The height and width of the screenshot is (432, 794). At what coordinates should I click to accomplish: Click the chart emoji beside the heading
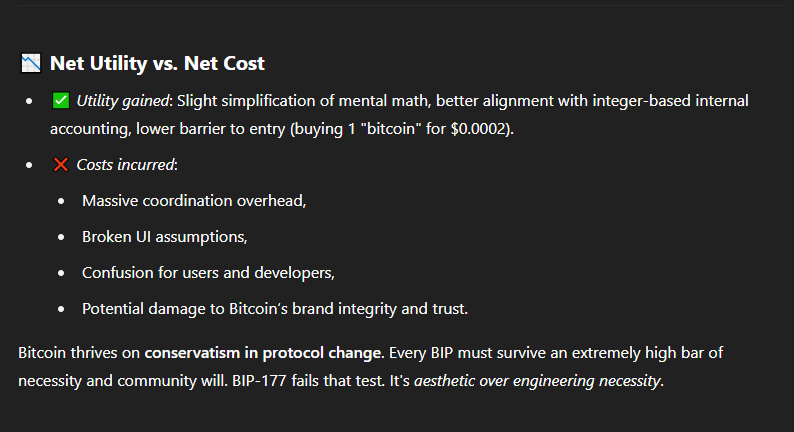[31, 63]
